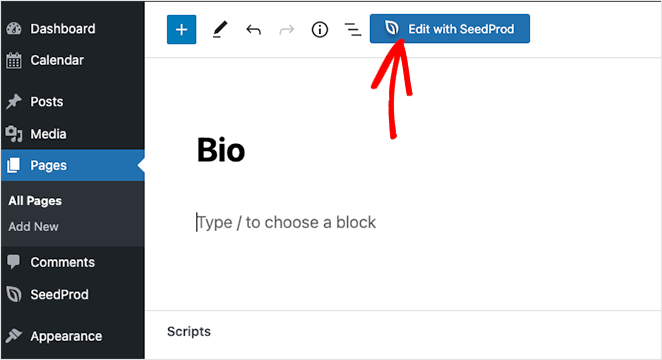The image size is (662, 360).
Task: Click the Scripts panel heading
Action: 189,332
